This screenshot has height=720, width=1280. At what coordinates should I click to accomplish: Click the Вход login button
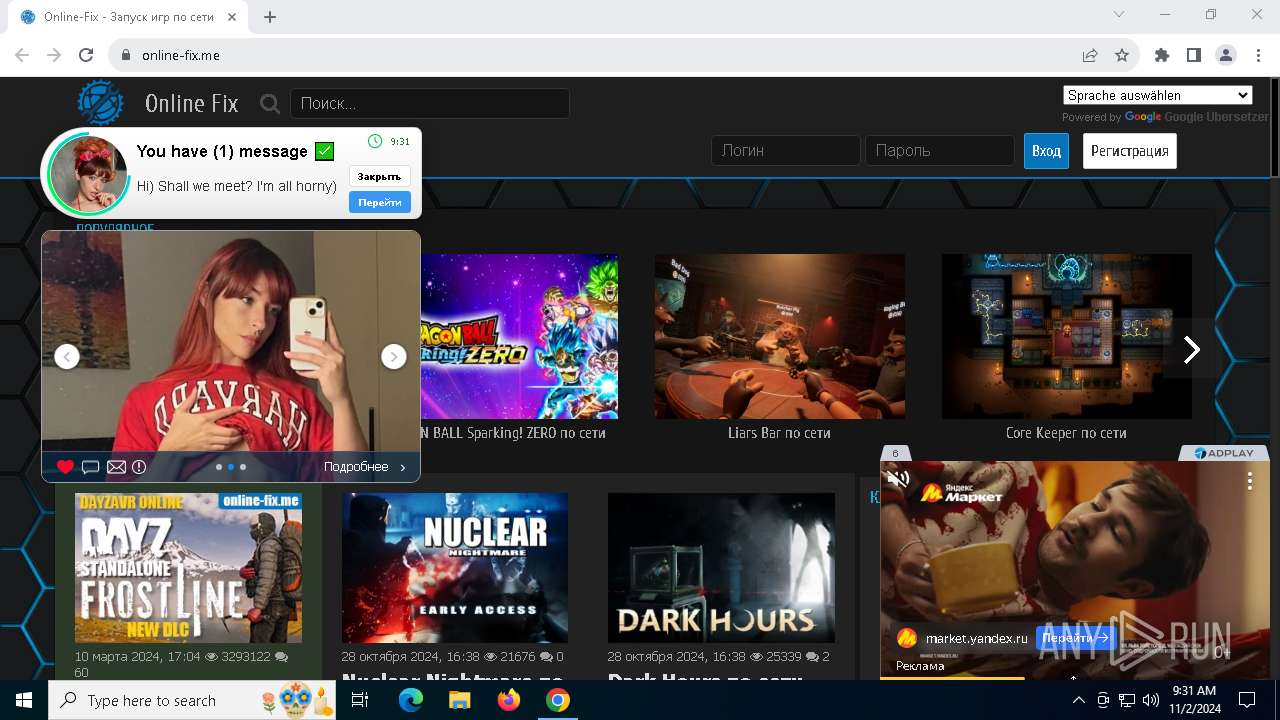(1046, 151)
